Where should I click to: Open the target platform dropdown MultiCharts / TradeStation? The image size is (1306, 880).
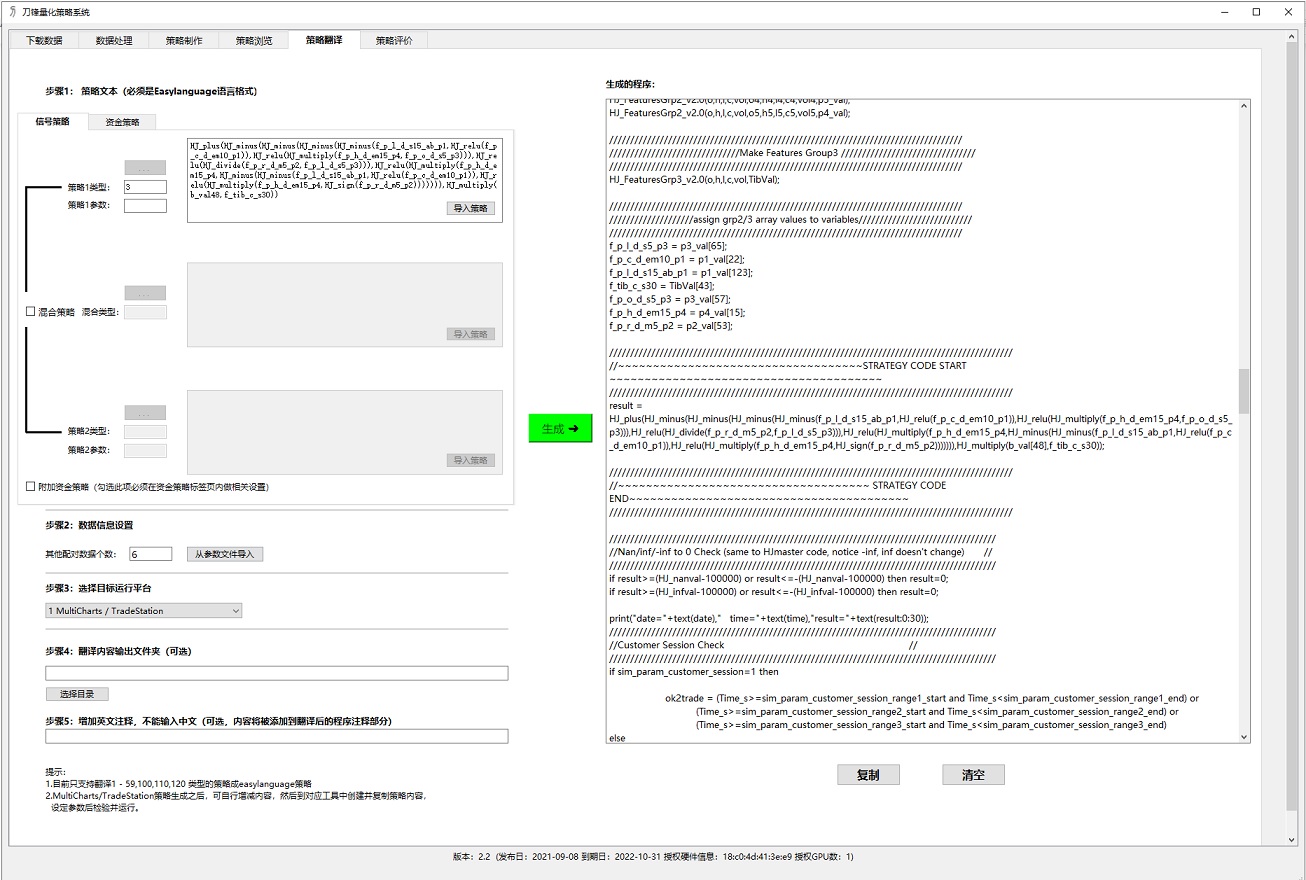tap(143, 610)
